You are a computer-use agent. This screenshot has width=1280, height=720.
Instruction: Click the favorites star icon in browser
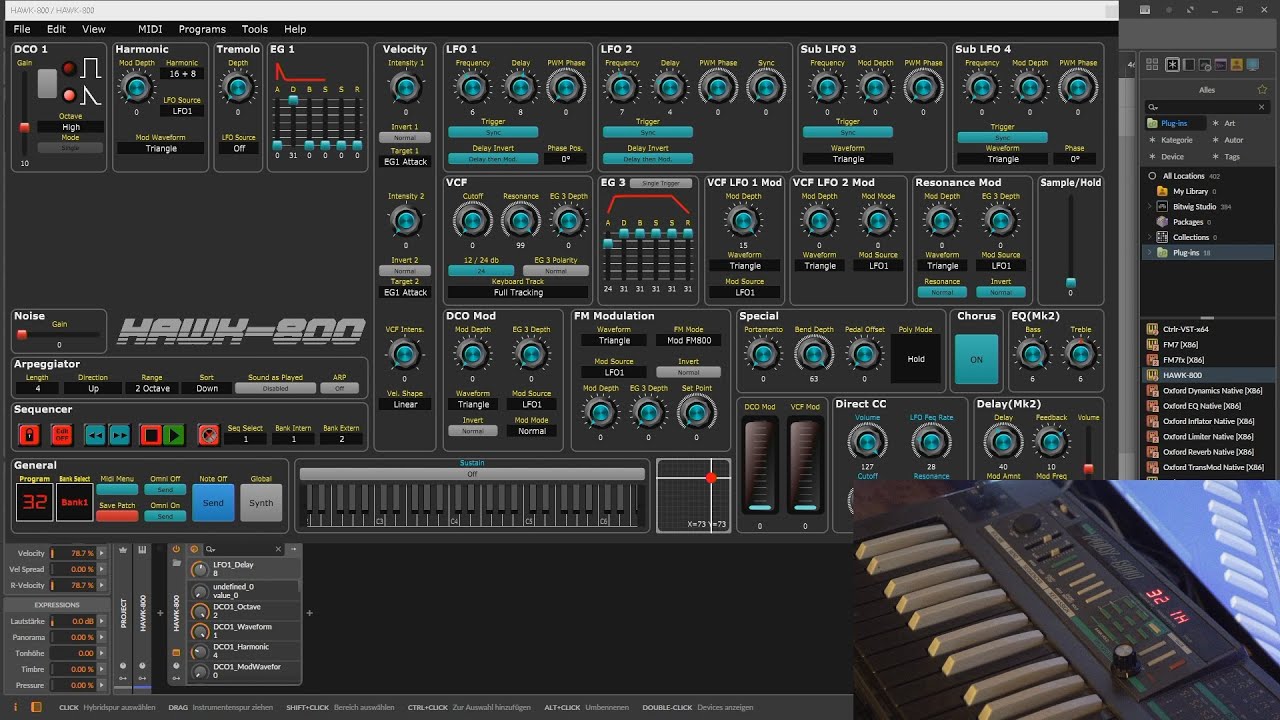[1262, 89]
